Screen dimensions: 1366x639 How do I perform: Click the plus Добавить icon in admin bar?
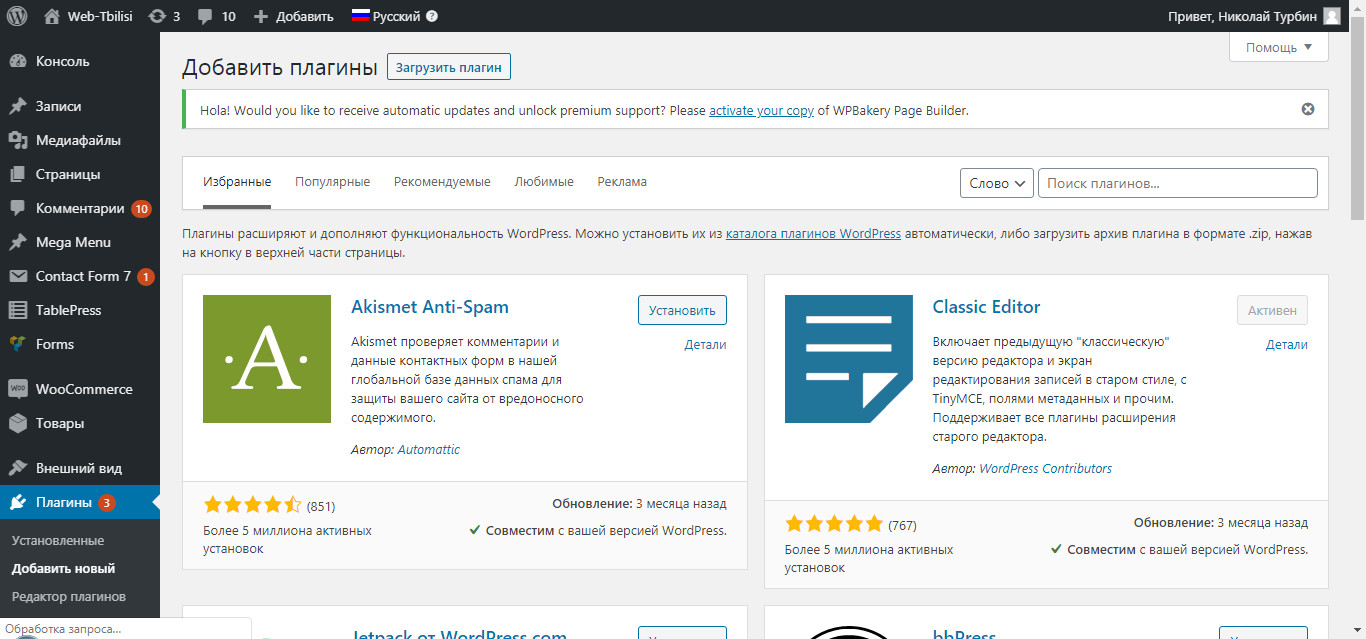[x=261, y=17]
